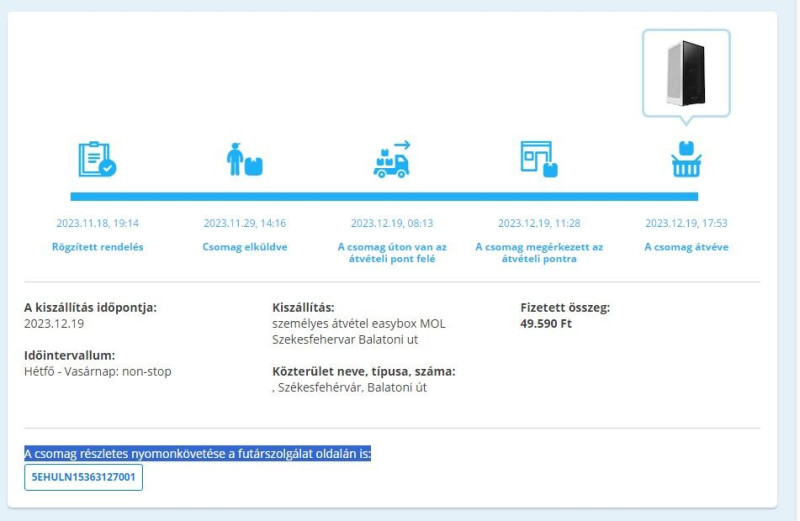The width and height of the screenshot is (800, 521).
Task: Click the 'Időintervallum:' heading
Action: click(69, 355)
